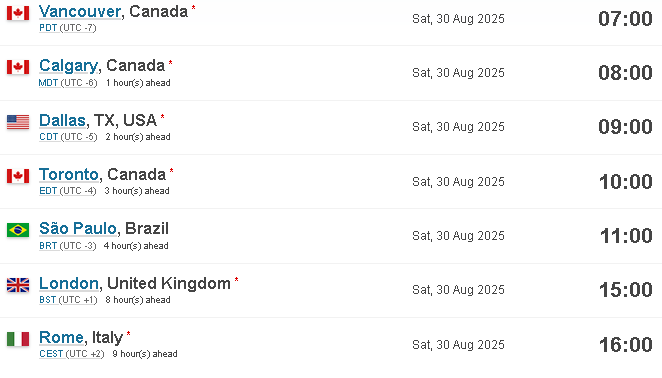Image resolution: width=662 pixels, height=378 pixels.
Task: Click the Italy flag beside Rome
Action: [18, 339]
